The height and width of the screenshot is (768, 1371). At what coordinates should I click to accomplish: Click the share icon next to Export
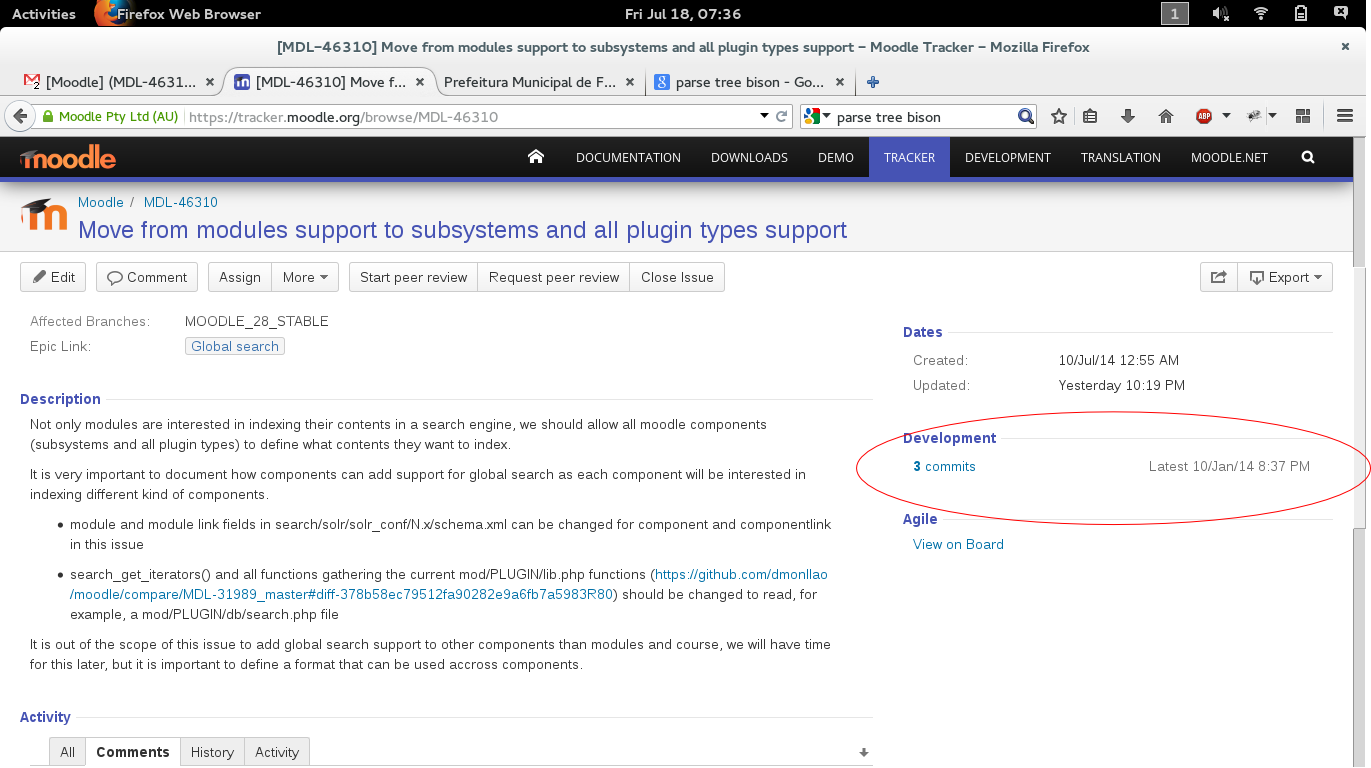click(x=1218, y=277)
